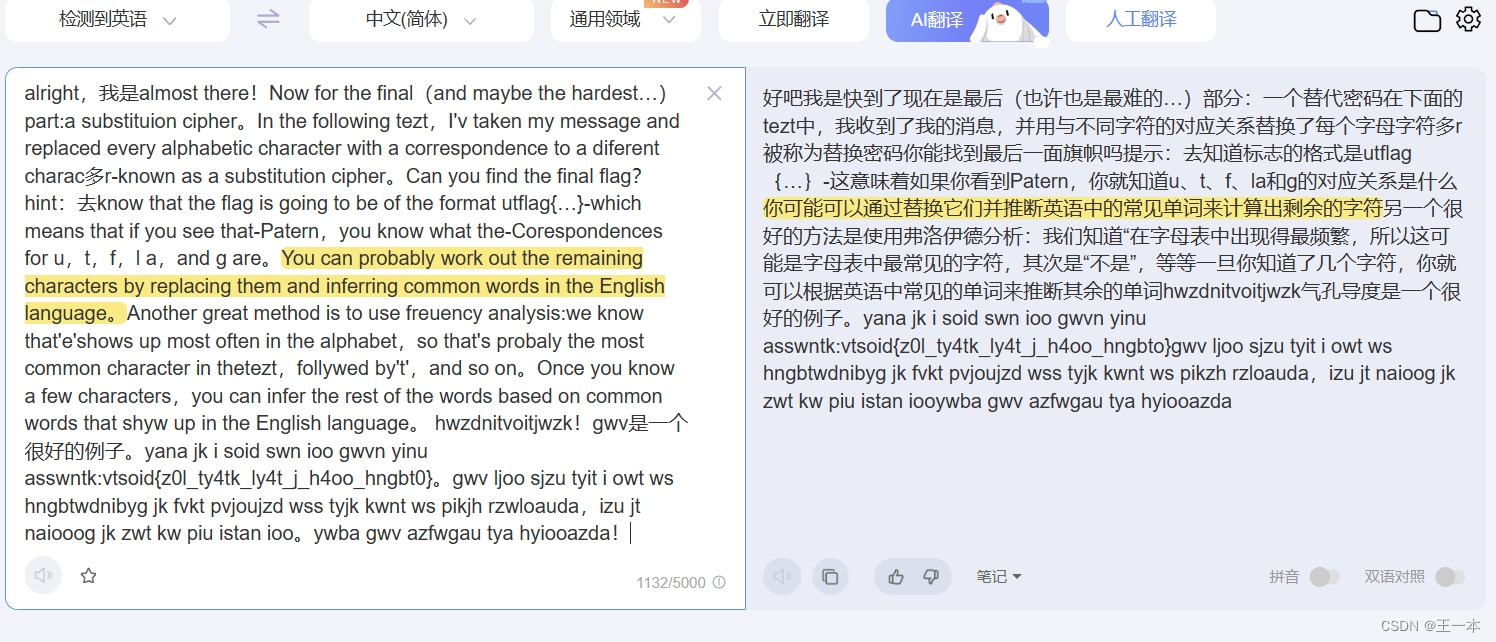Open the 笔记 notes dropdown
This screenshot has height=642, width=1496.
click(999, 576)
